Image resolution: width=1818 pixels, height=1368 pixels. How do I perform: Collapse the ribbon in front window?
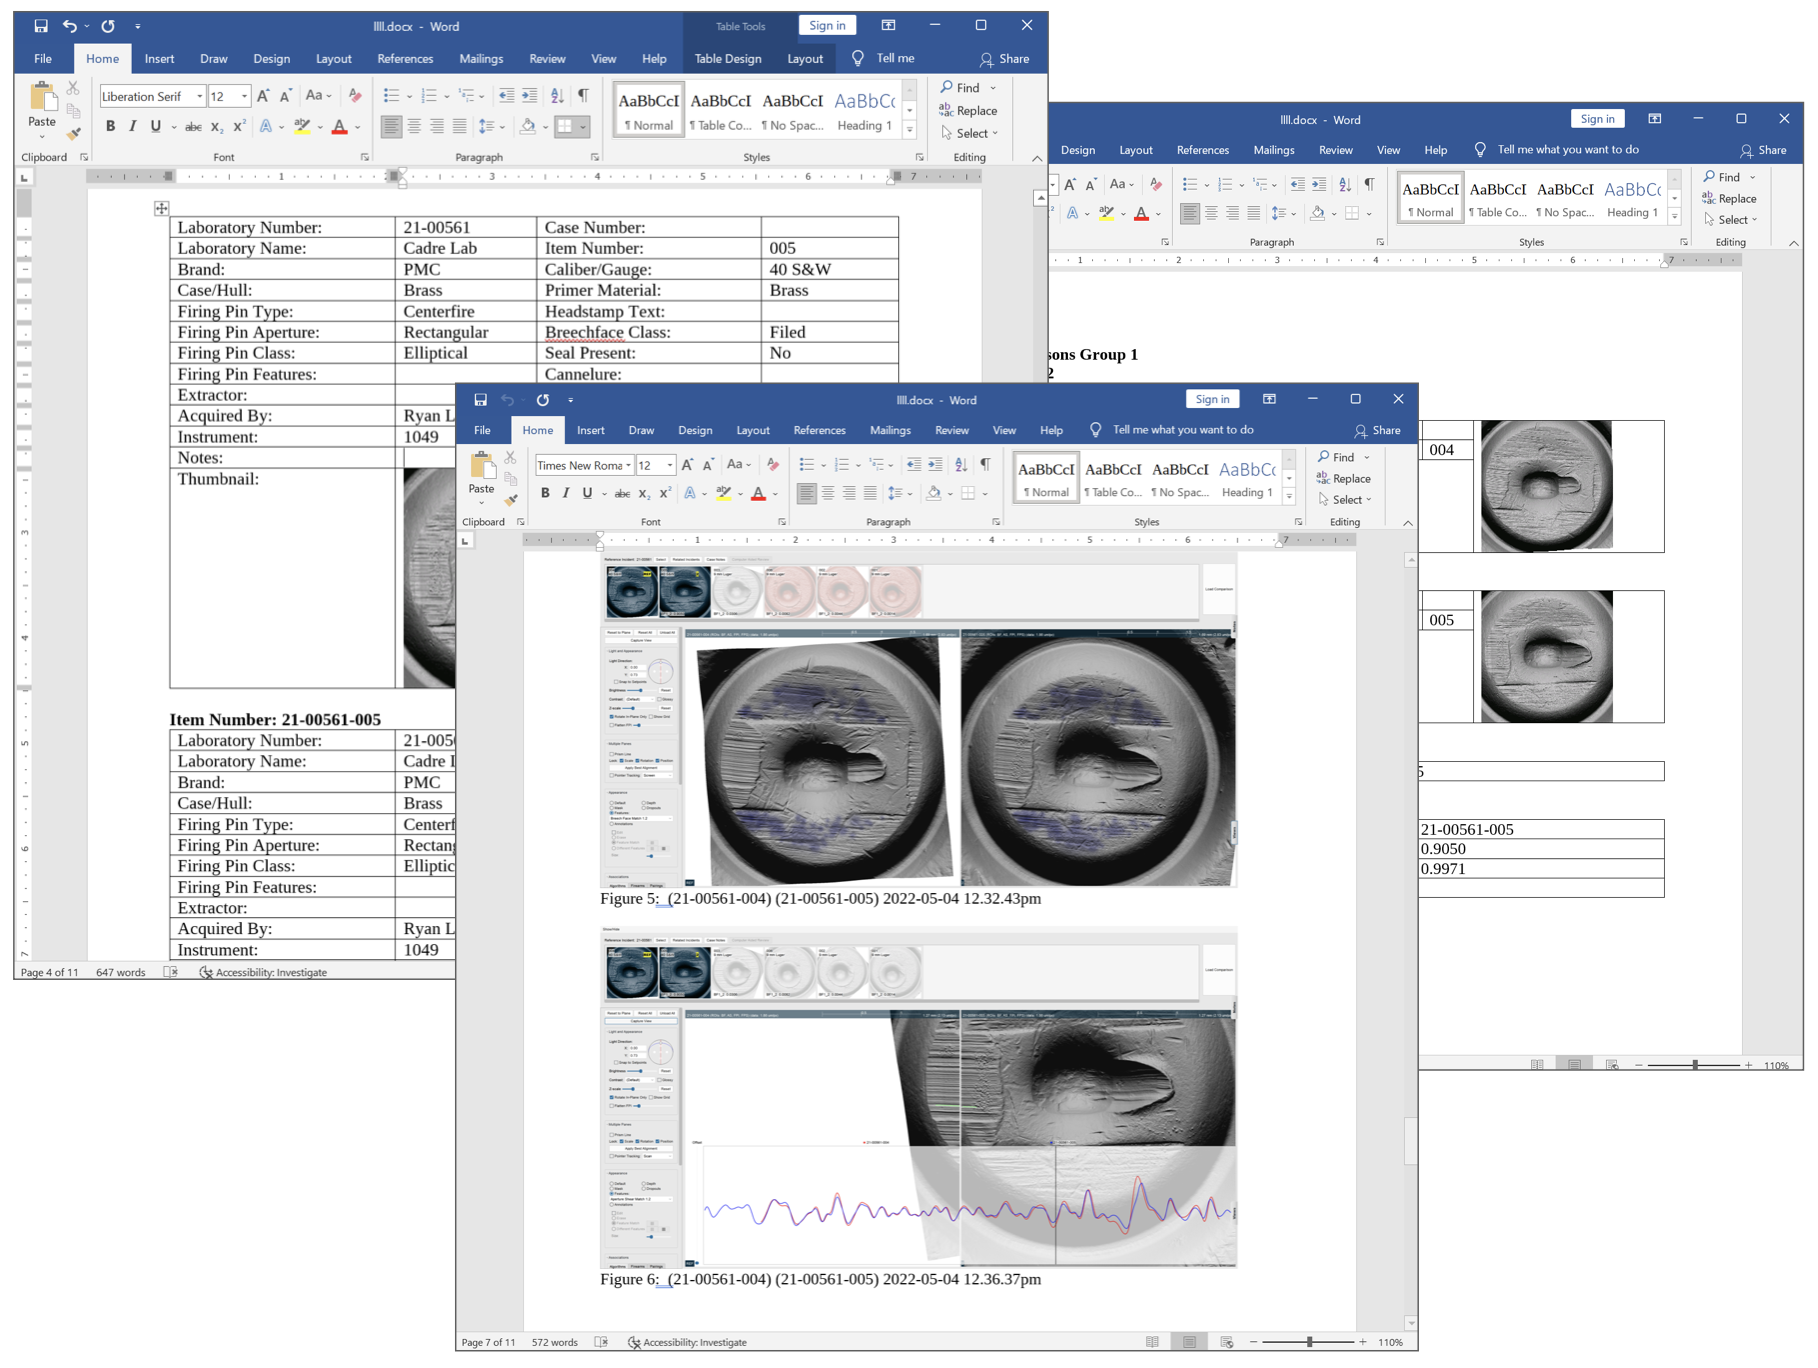tap(1407, 523)
